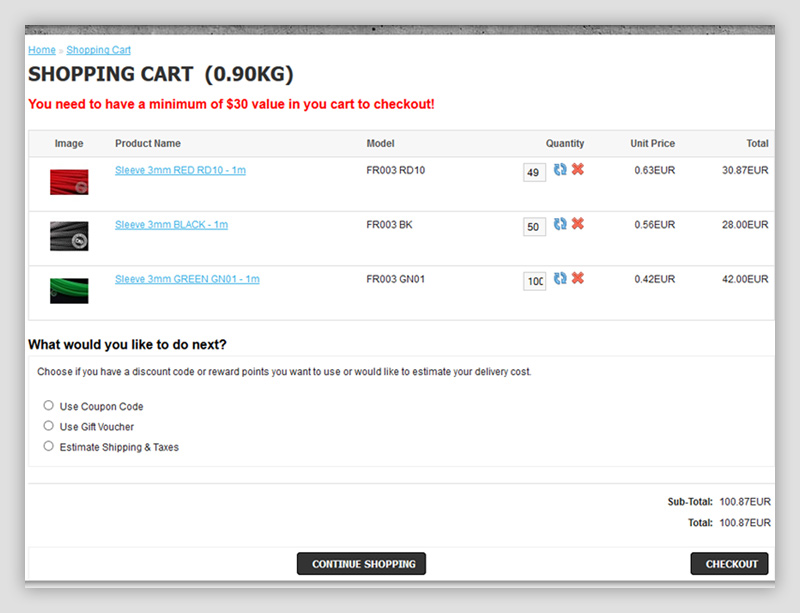Open Sleeve 3mm RED RD10 product page
Screen dimensions: 800x613
180,170
